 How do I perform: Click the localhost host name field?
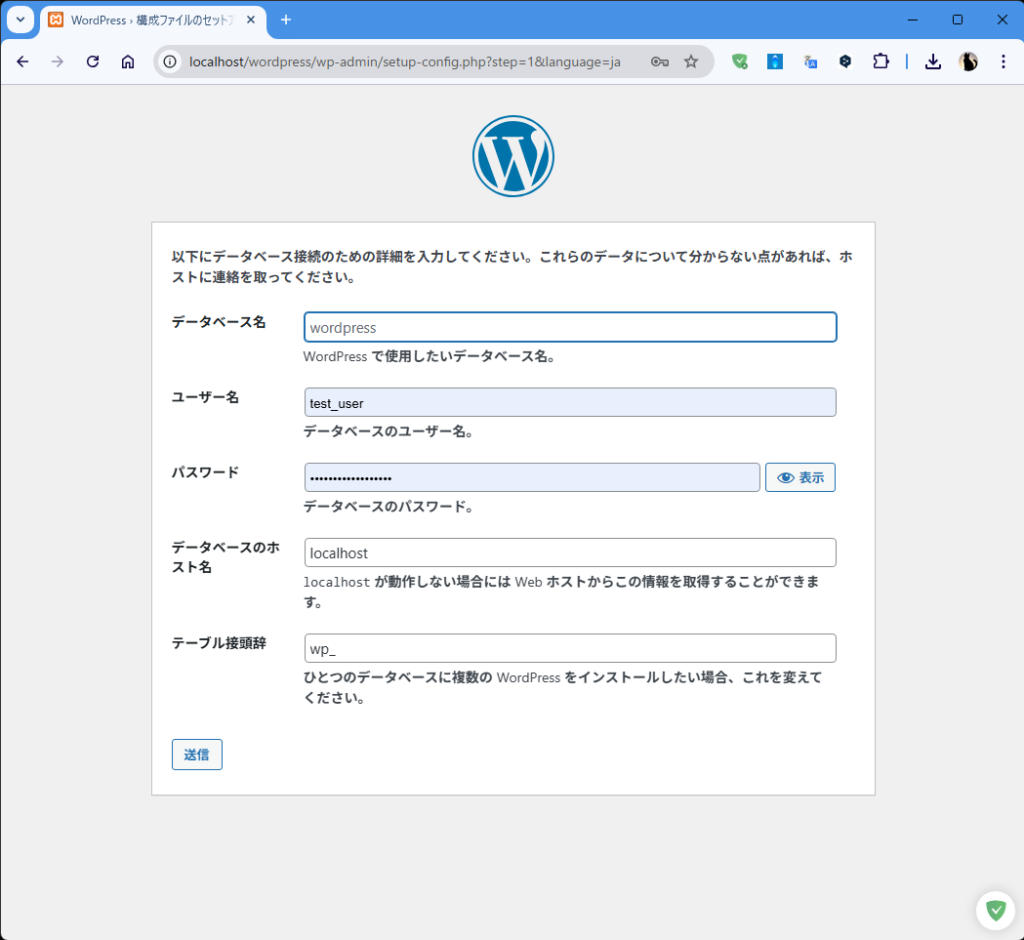click(x=570, y=553)
